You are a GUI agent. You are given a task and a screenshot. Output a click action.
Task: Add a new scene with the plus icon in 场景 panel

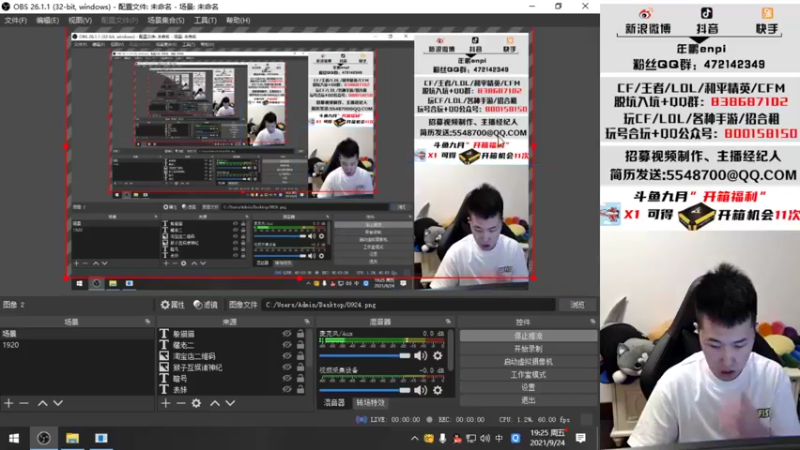click(9, 403)
